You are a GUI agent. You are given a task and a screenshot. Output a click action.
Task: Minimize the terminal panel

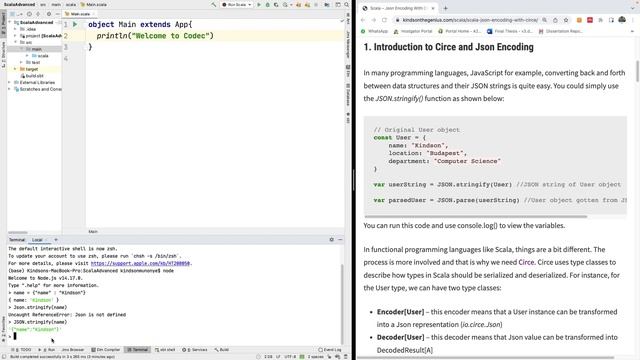point(340,240)
